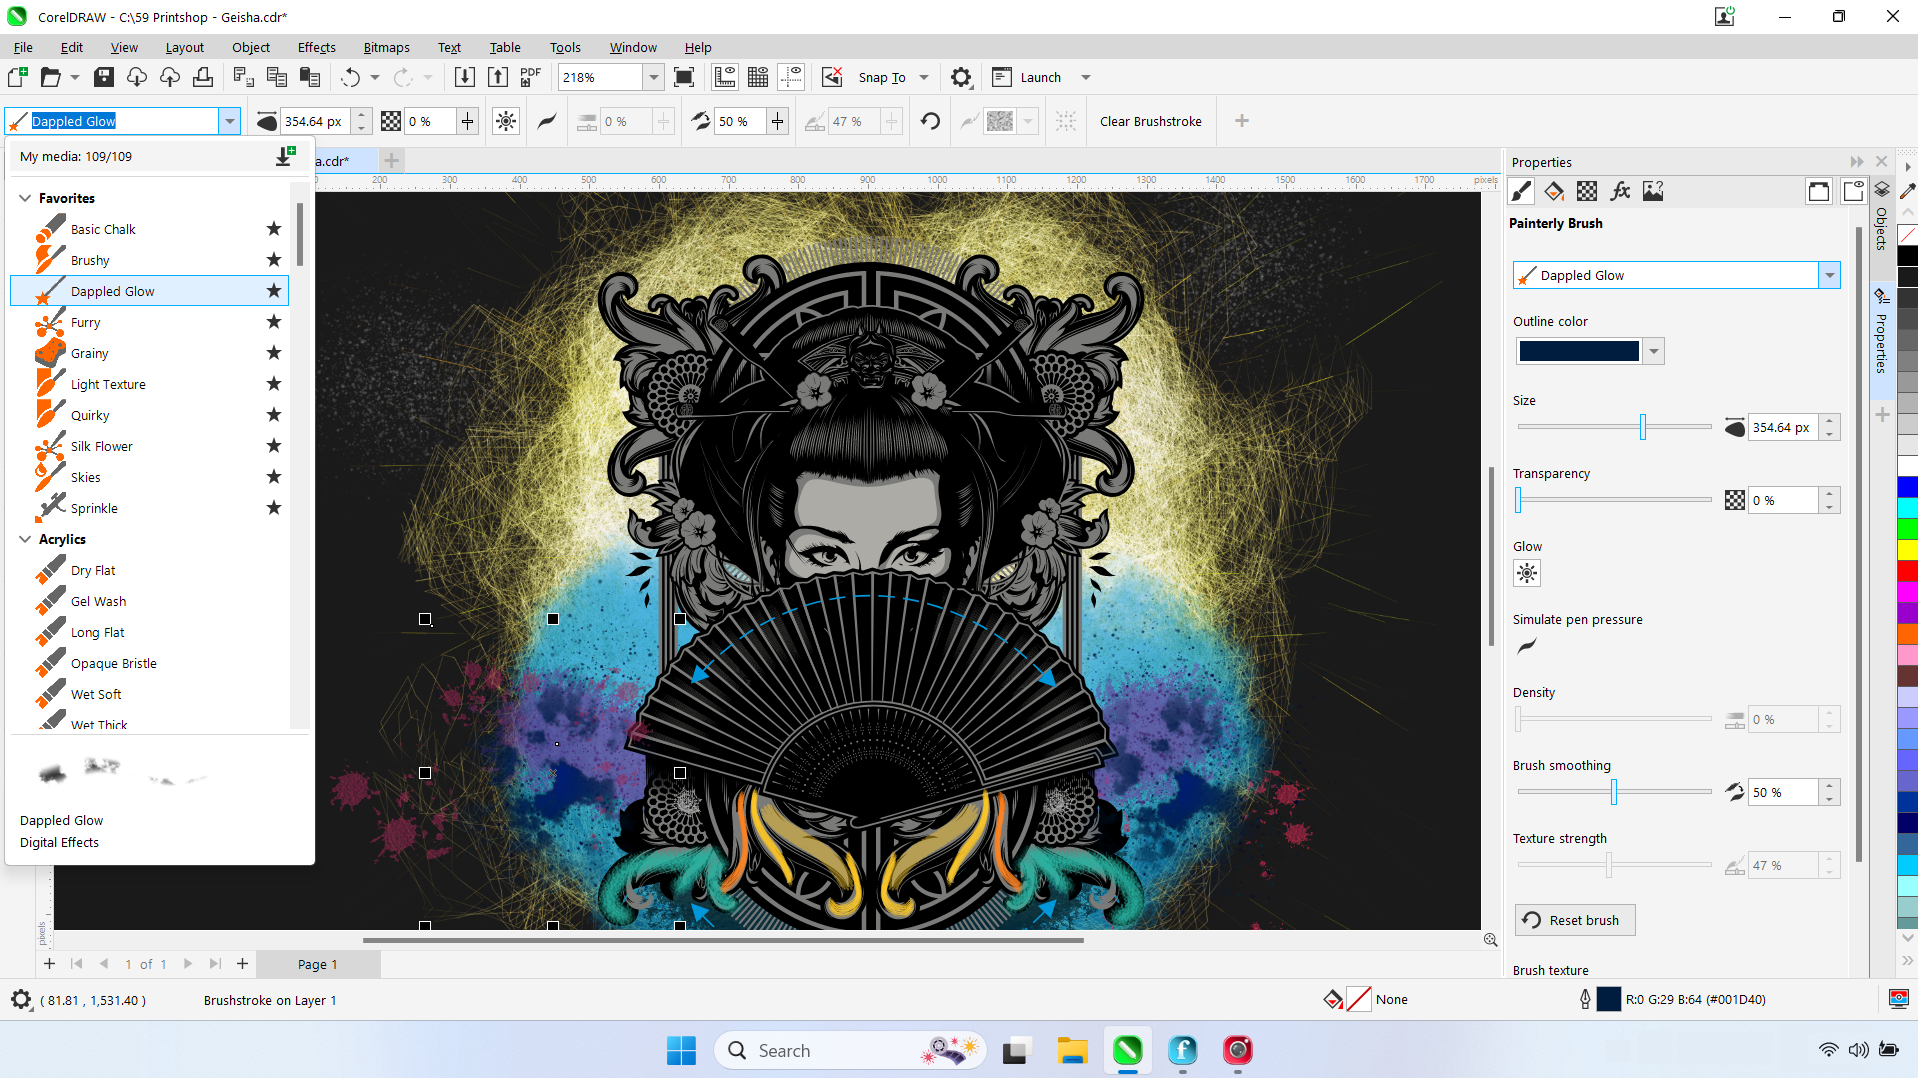This screenshot has width=1918, height=1078.
Task: Collapse the Acrylics category
Action: [x=25, y=539]
